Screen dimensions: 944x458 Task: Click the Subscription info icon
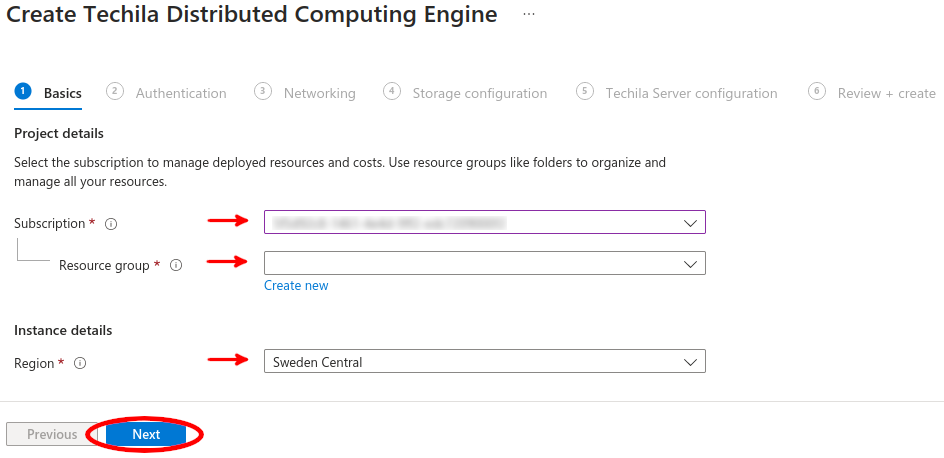point(111,224)
